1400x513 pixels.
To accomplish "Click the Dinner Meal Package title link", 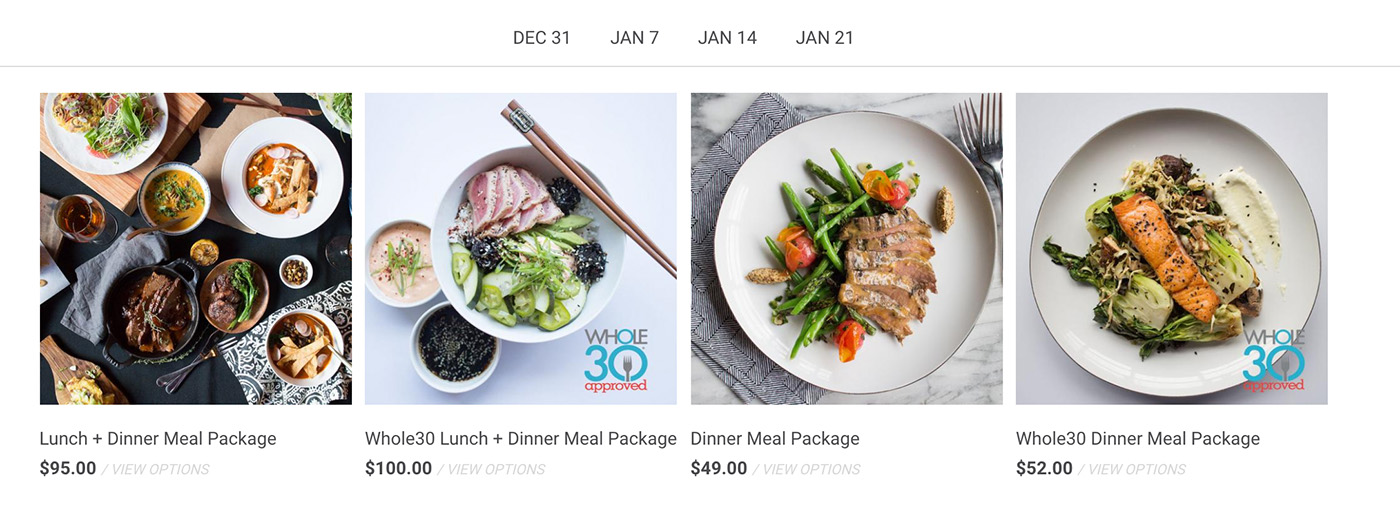I will [775, 438].
